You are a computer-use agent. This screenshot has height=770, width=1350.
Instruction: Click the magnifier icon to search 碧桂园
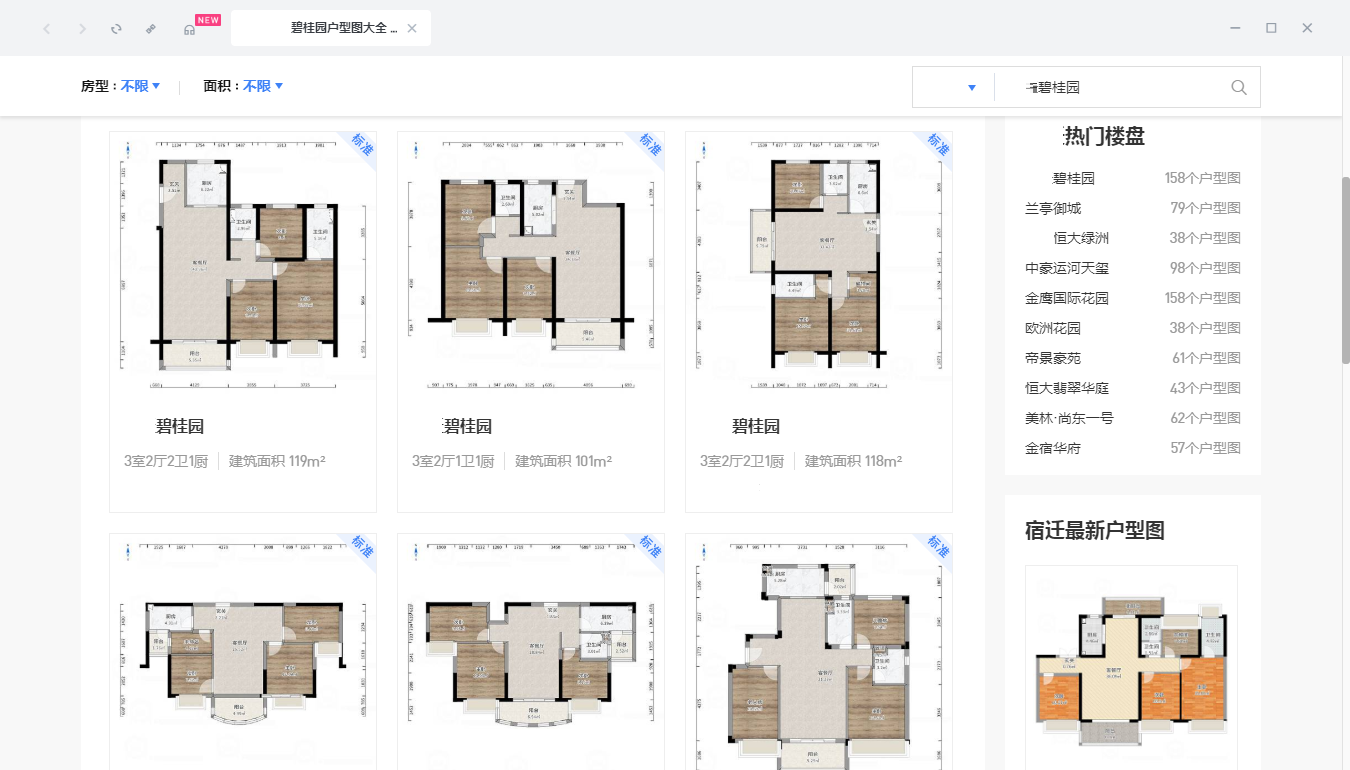pyautogui.click(x=1238, y=87)
